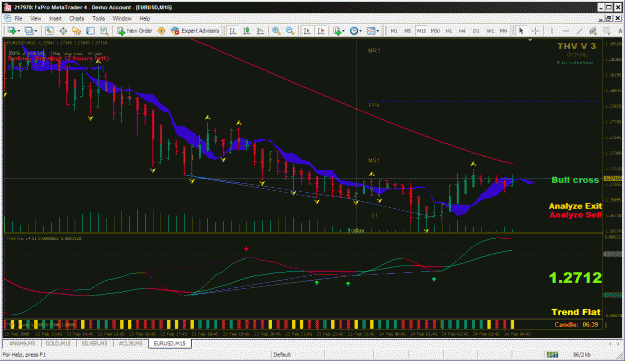The height and width of the screenshot is (361, 625).
Task: Select the M30 timeframe
Action: (435, 31)
